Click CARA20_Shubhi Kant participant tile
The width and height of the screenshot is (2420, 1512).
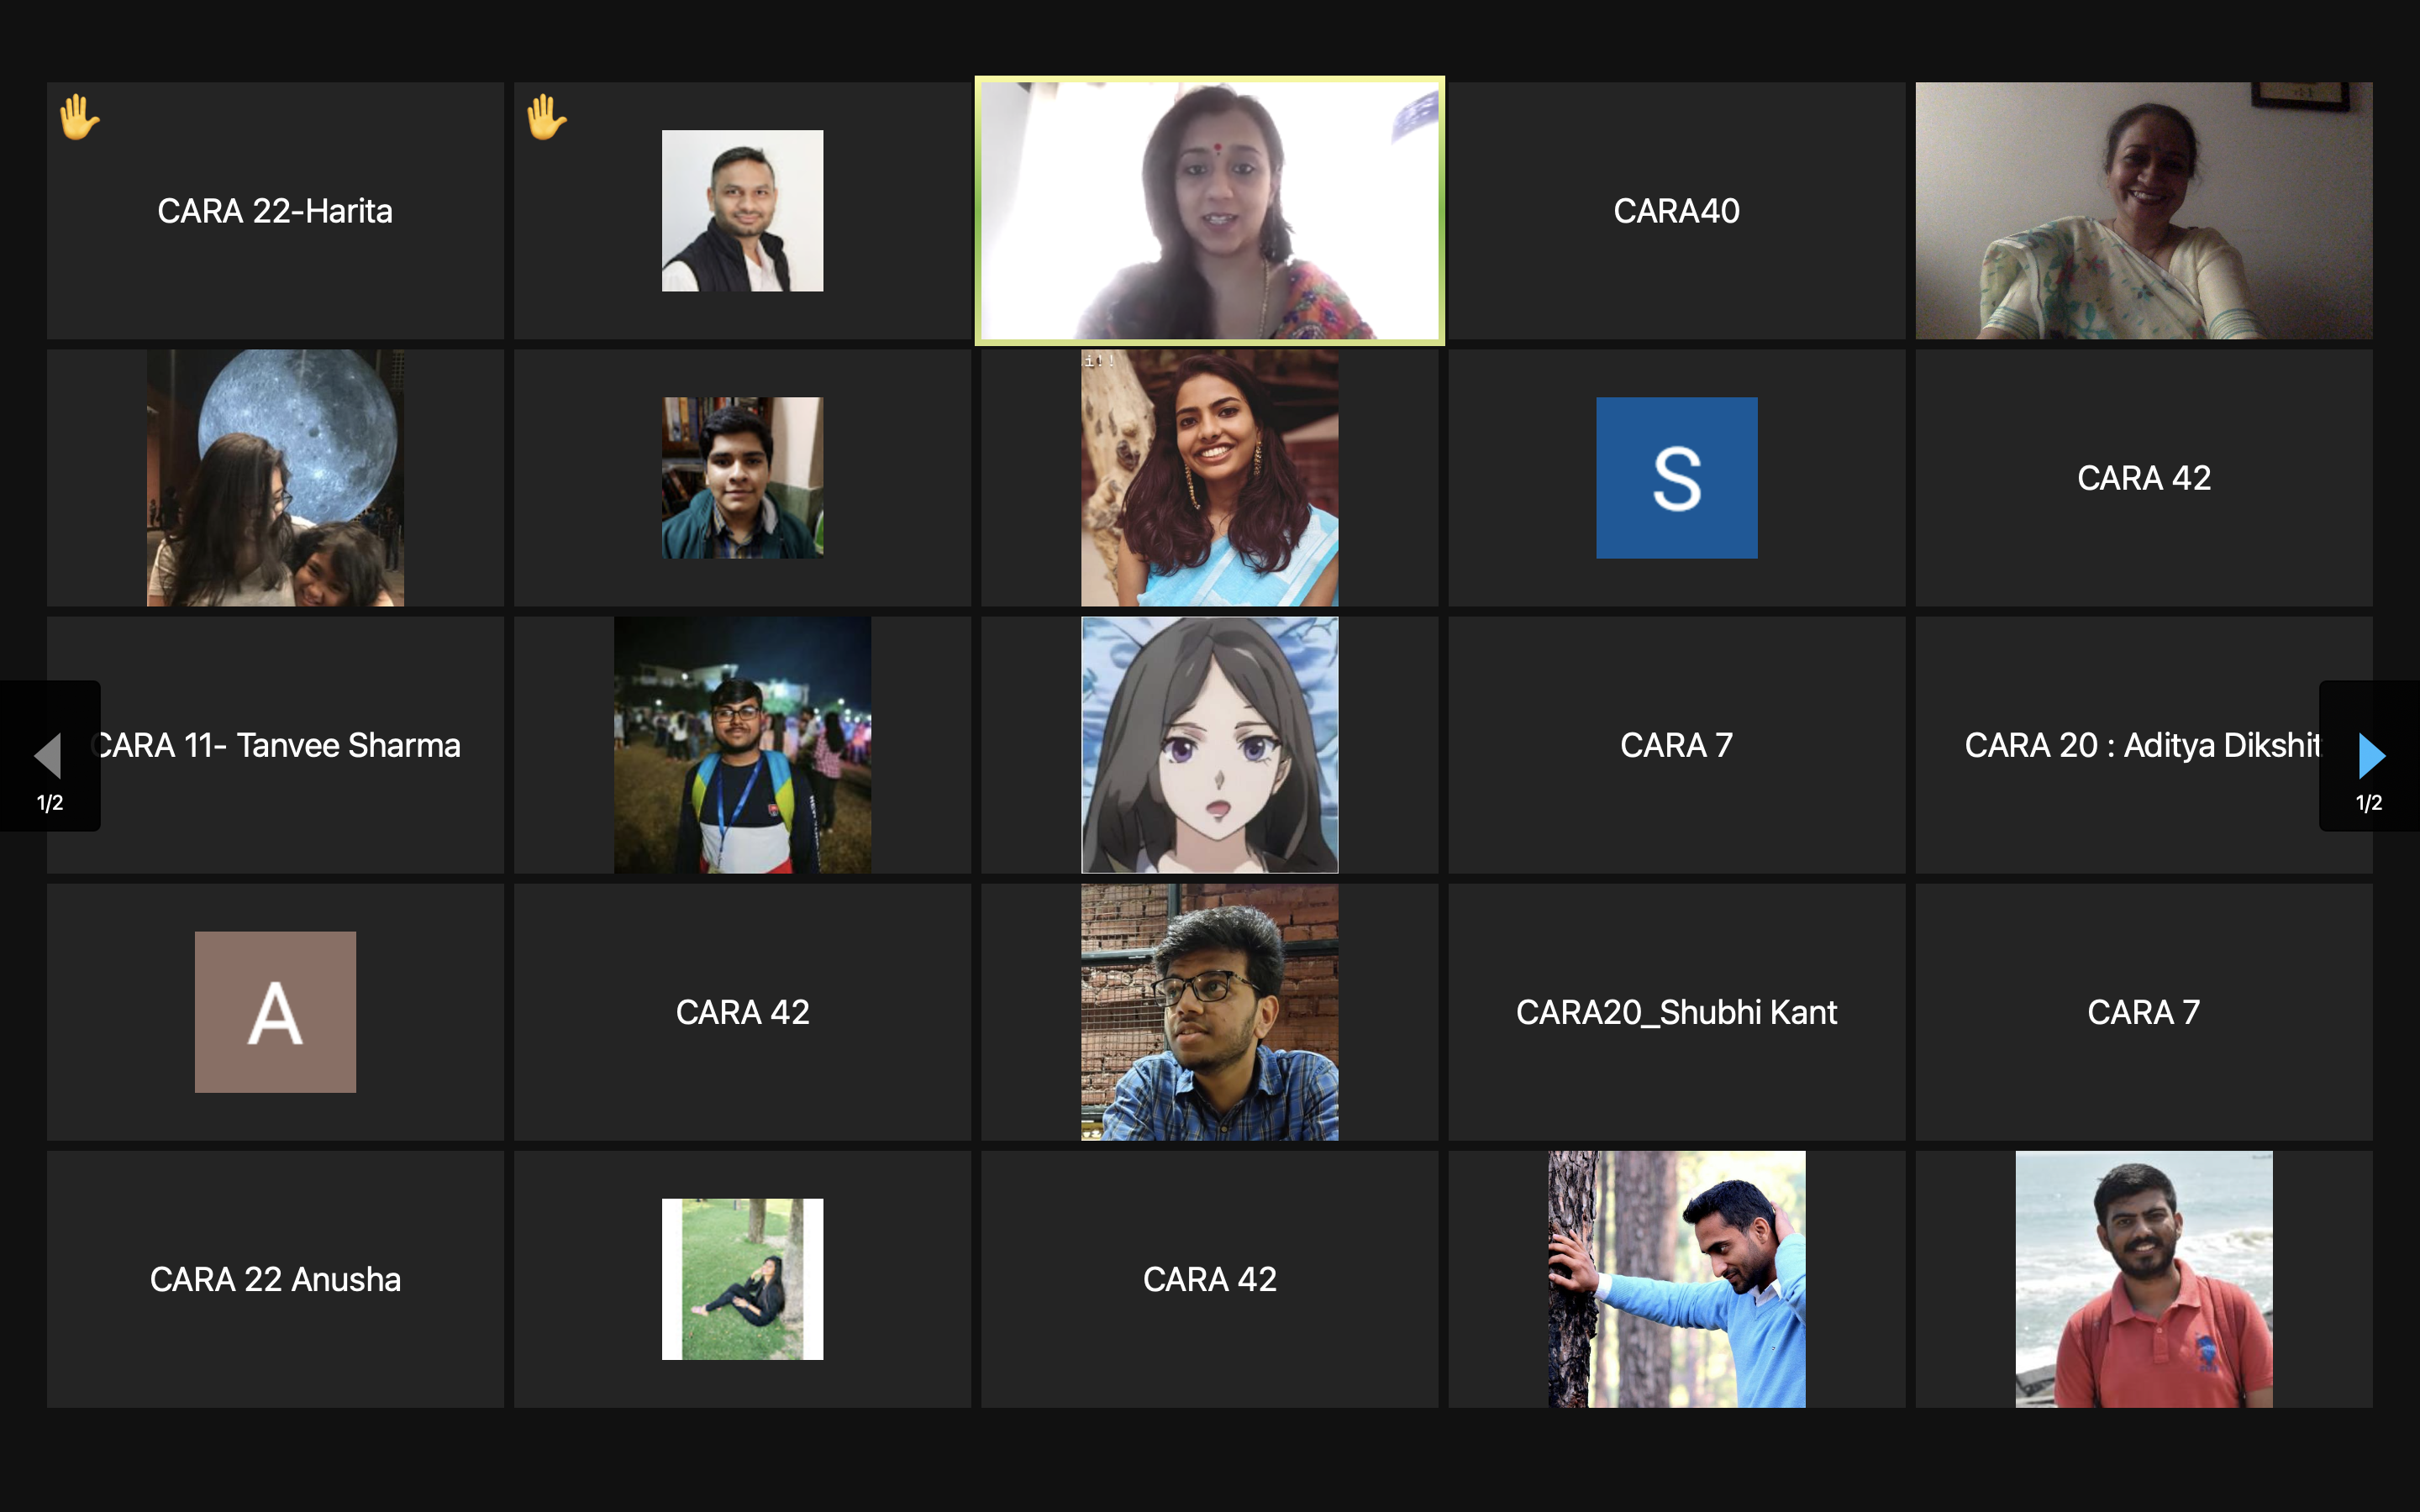pos(1676,1012)
